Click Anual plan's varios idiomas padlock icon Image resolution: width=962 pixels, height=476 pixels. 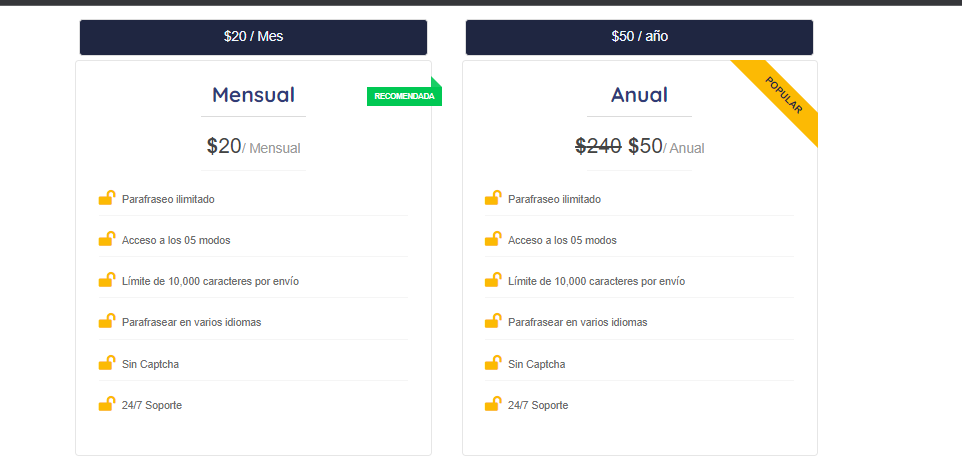click(x=493, y=321)
